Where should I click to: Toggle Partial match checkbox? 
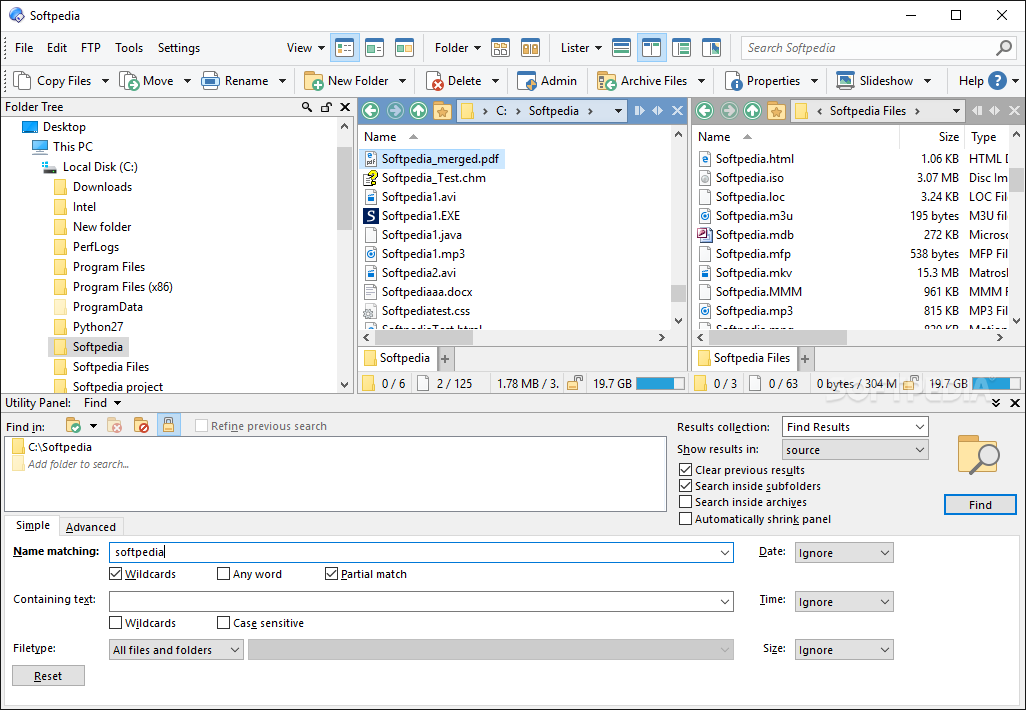click(x=331, y=574)
